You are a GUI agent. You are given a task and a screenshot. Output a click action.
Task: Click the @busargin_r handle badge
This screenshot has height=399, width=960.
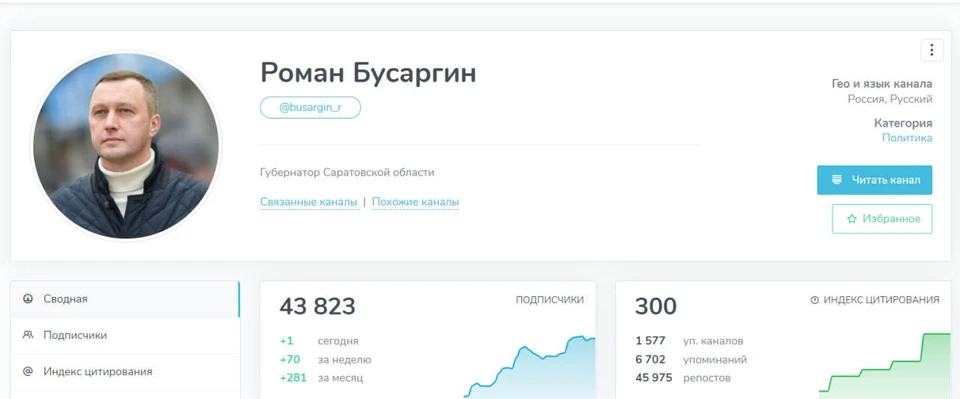310,107
